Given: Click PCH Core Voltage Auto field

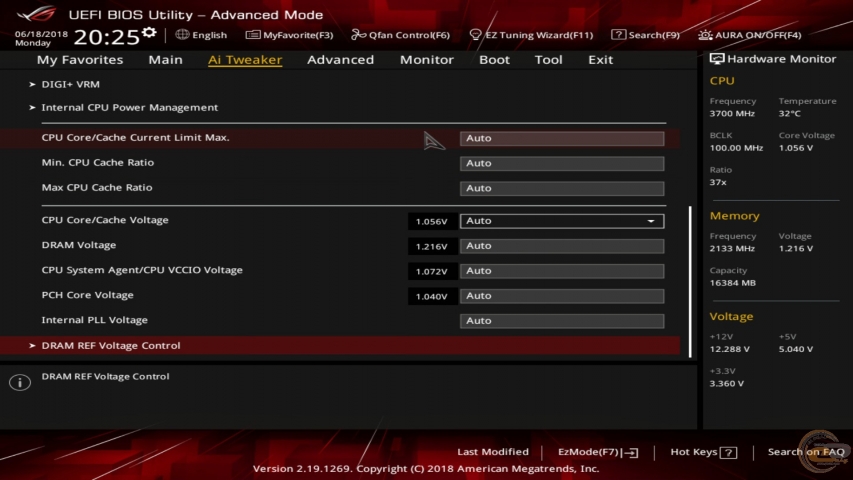Looking at the screenshot, I should point(562,296).
